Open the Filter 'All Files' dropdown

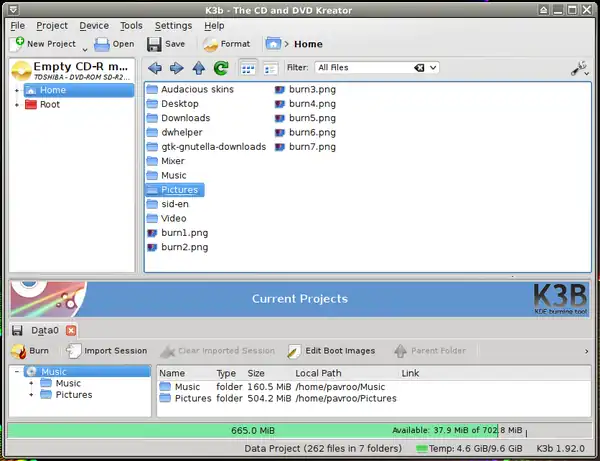376,68
